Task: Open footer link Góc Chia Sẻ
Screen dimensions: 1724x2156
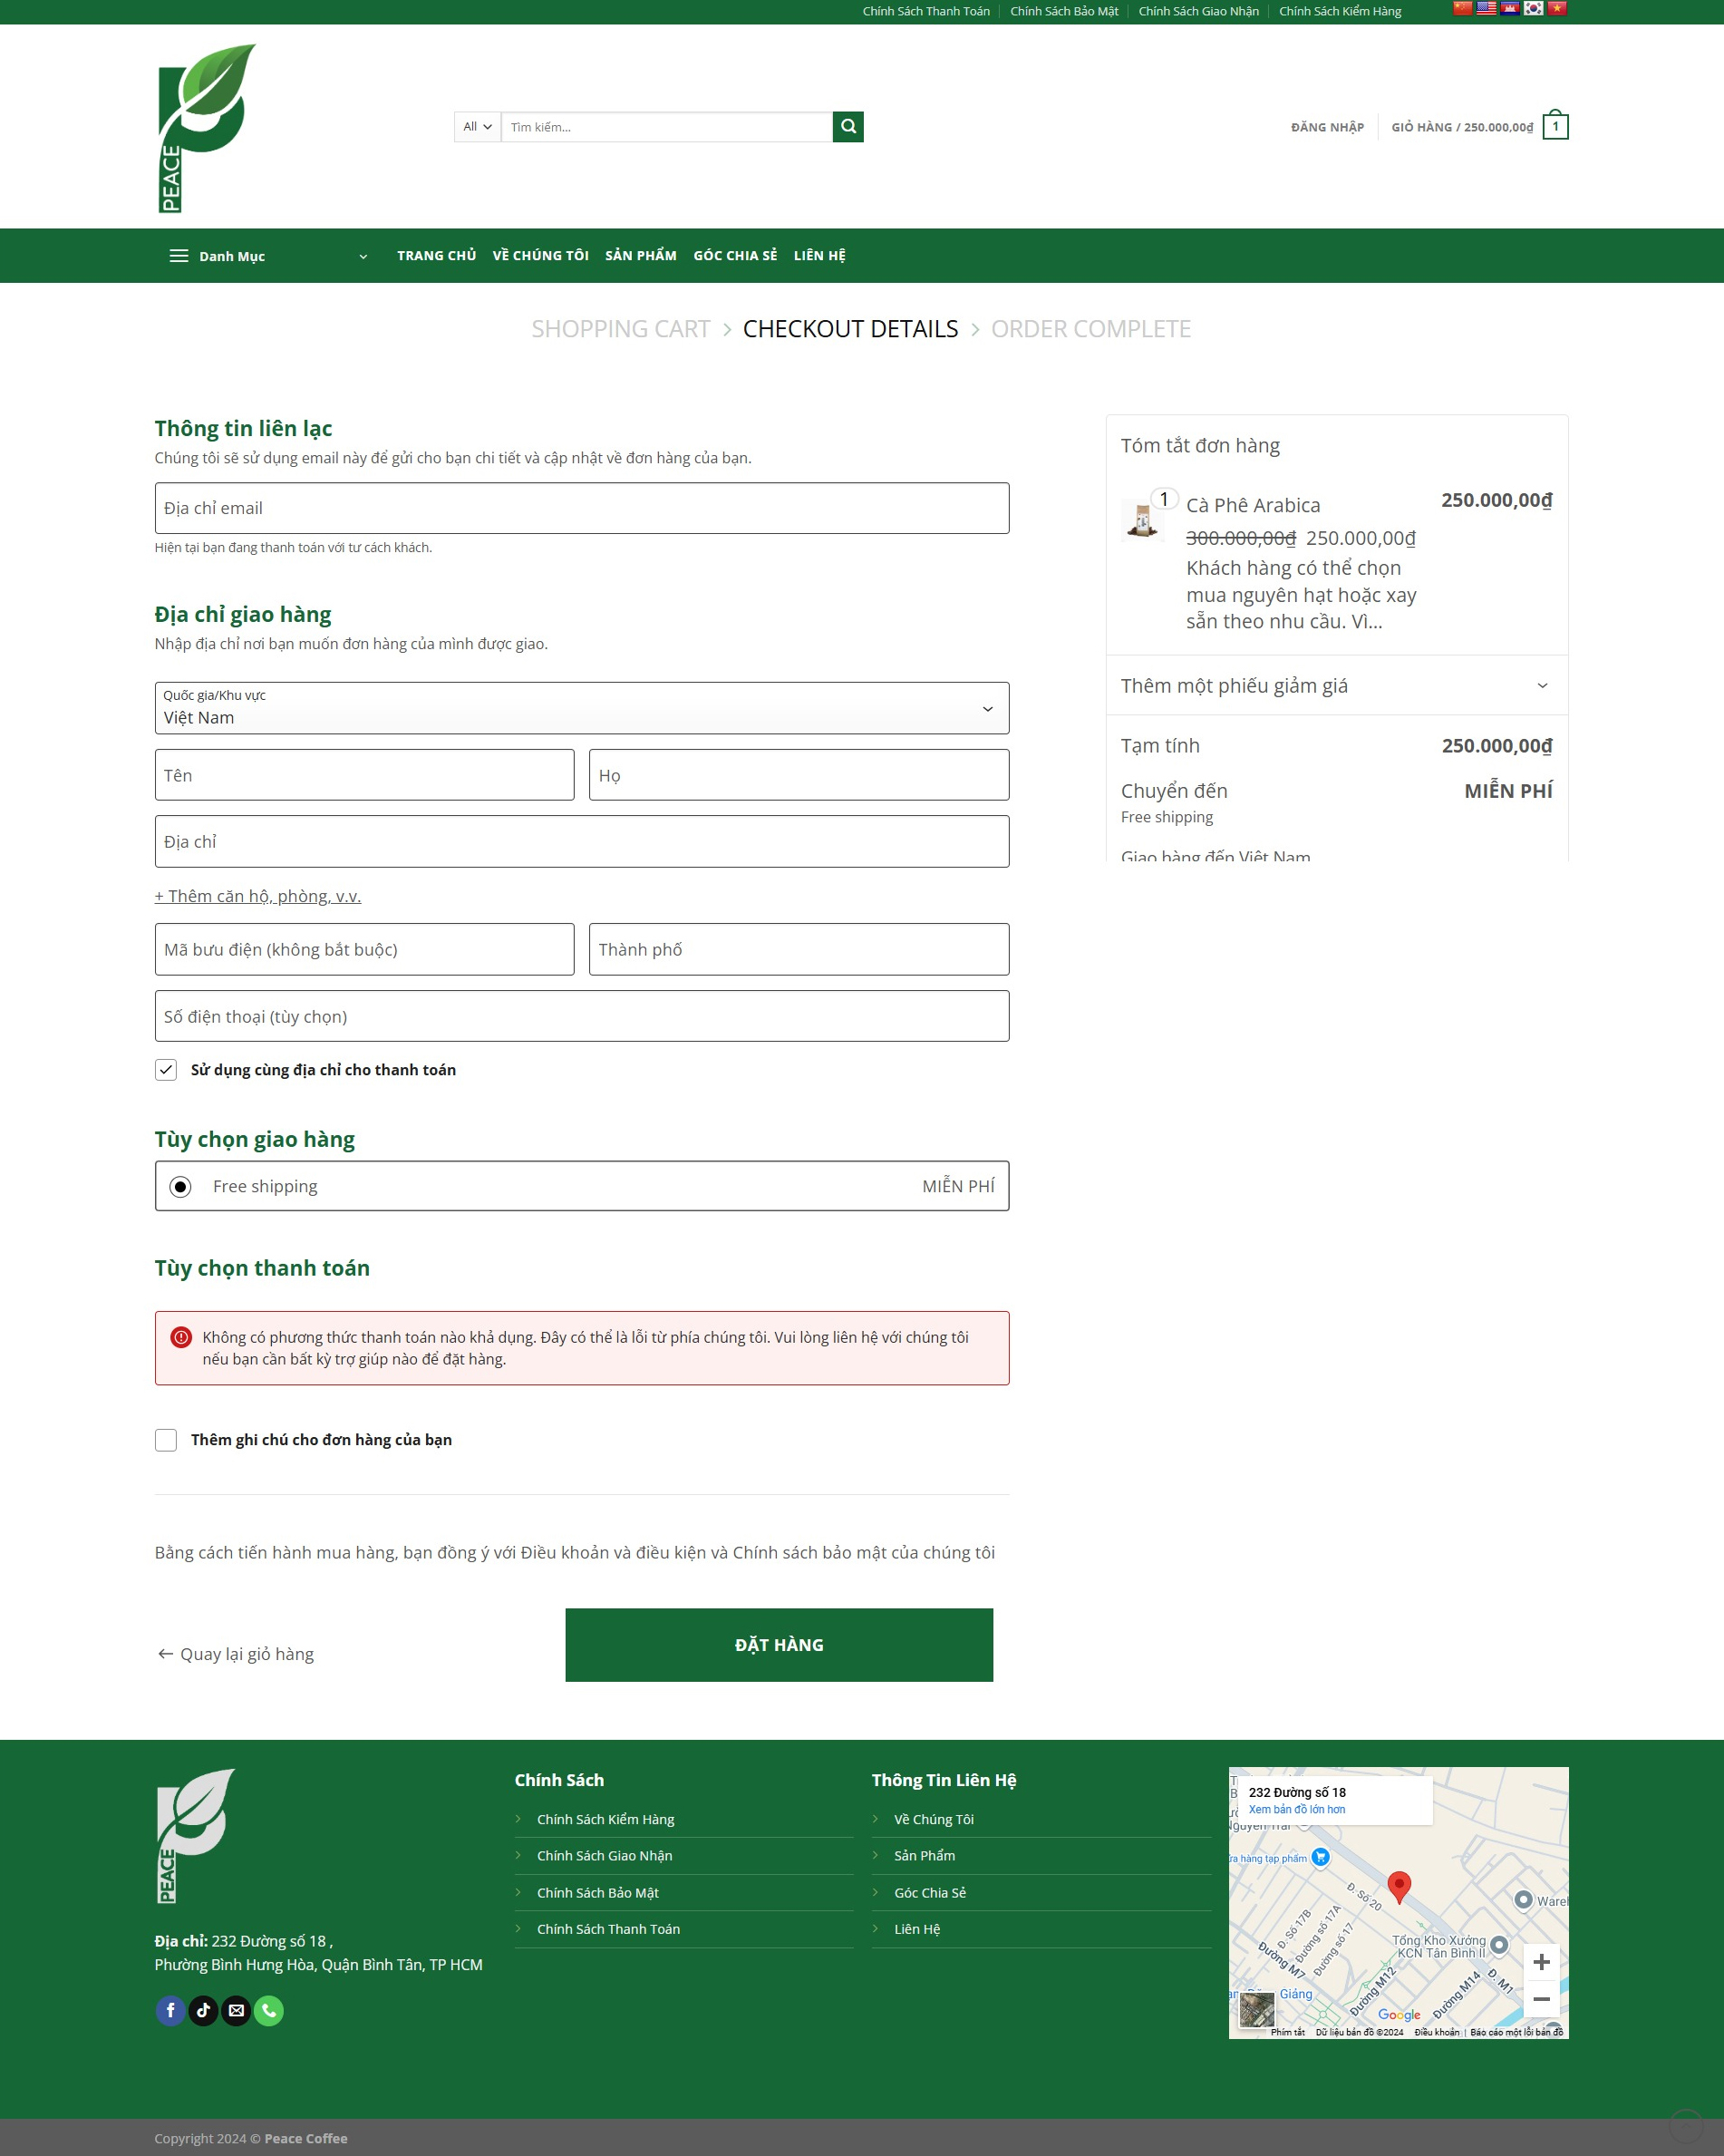Action: (930, 1892)
